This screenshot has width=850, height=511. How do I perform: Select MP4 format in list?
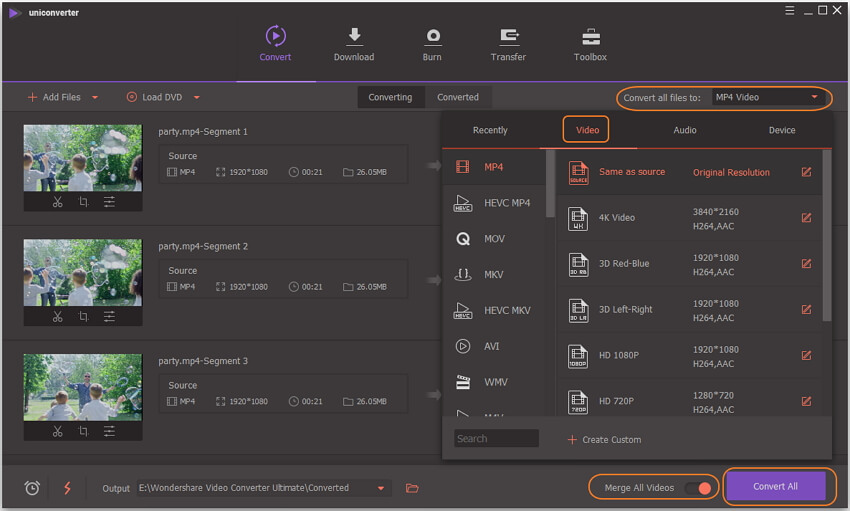(494, 167)
